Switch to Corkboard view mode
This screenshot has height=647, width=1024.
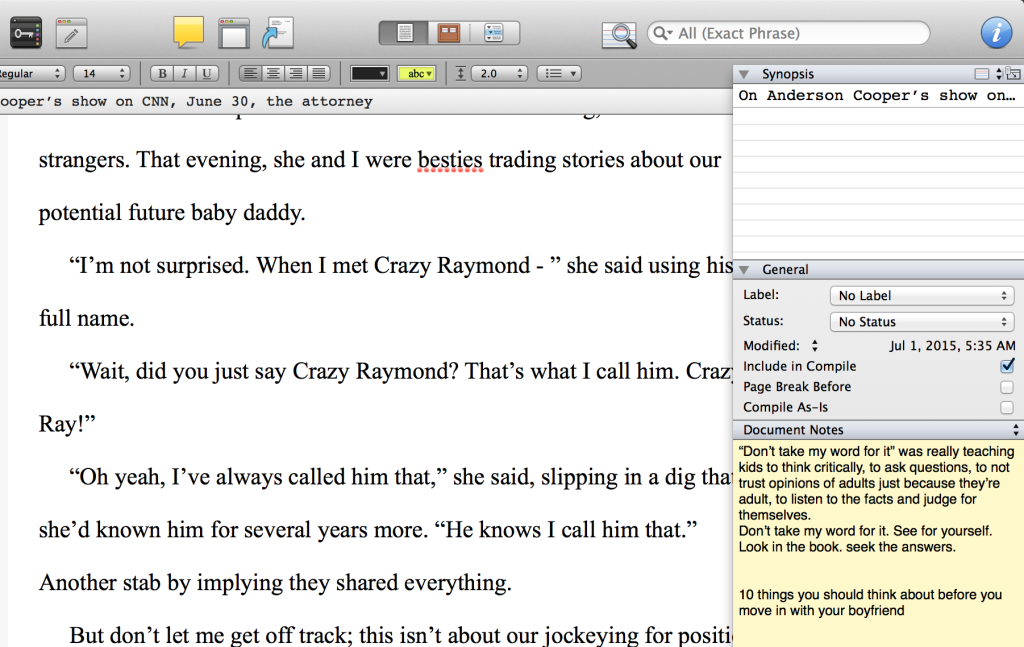[x=447, y=32]
